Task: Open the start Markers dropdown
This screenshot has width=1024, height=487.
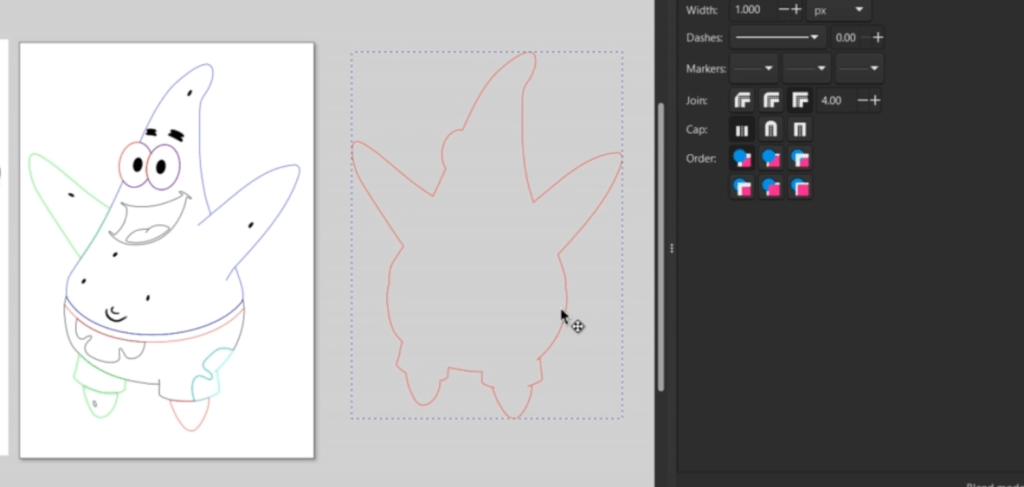Action: (x=754, y=68)
